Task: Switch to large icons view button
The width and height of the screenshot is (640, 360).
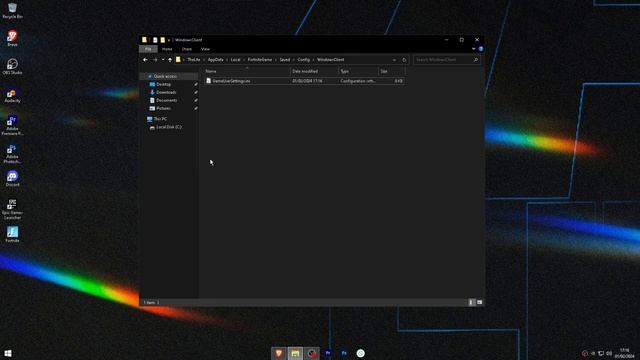Action: (x=480, y=302)
